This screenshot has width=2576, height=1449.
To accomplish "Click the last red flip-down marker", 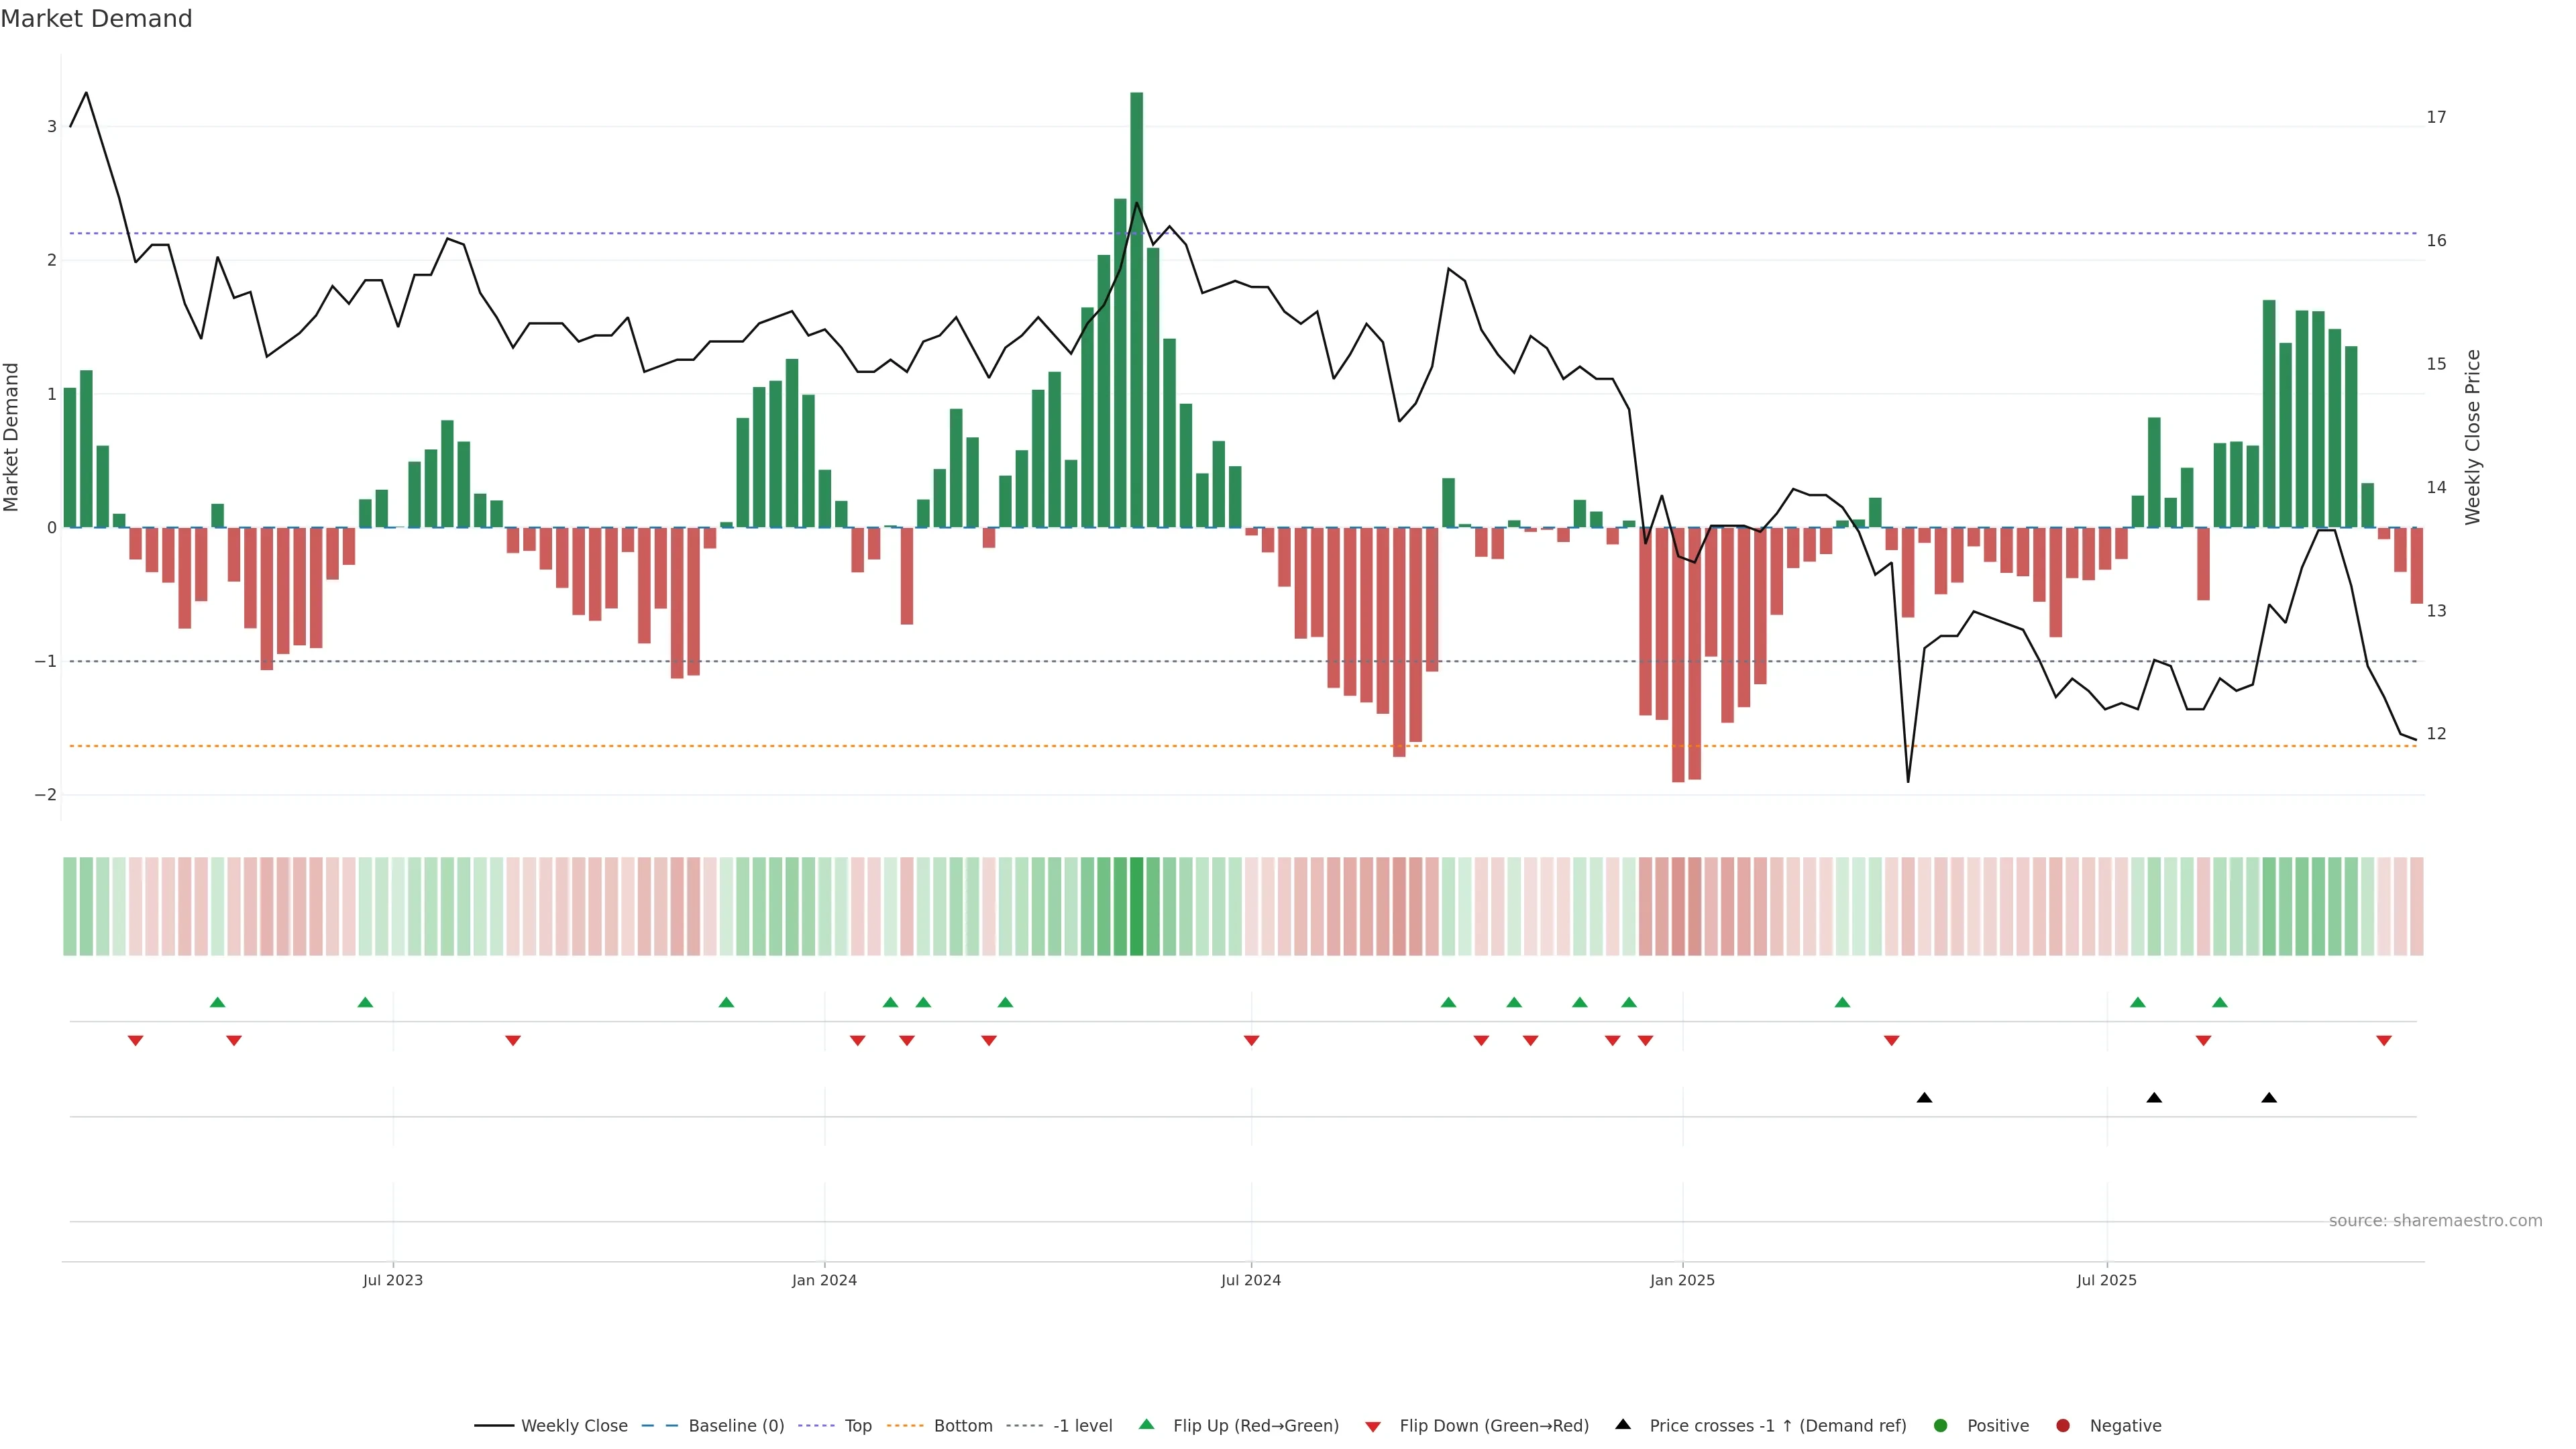I will tap(2384, 1041).
